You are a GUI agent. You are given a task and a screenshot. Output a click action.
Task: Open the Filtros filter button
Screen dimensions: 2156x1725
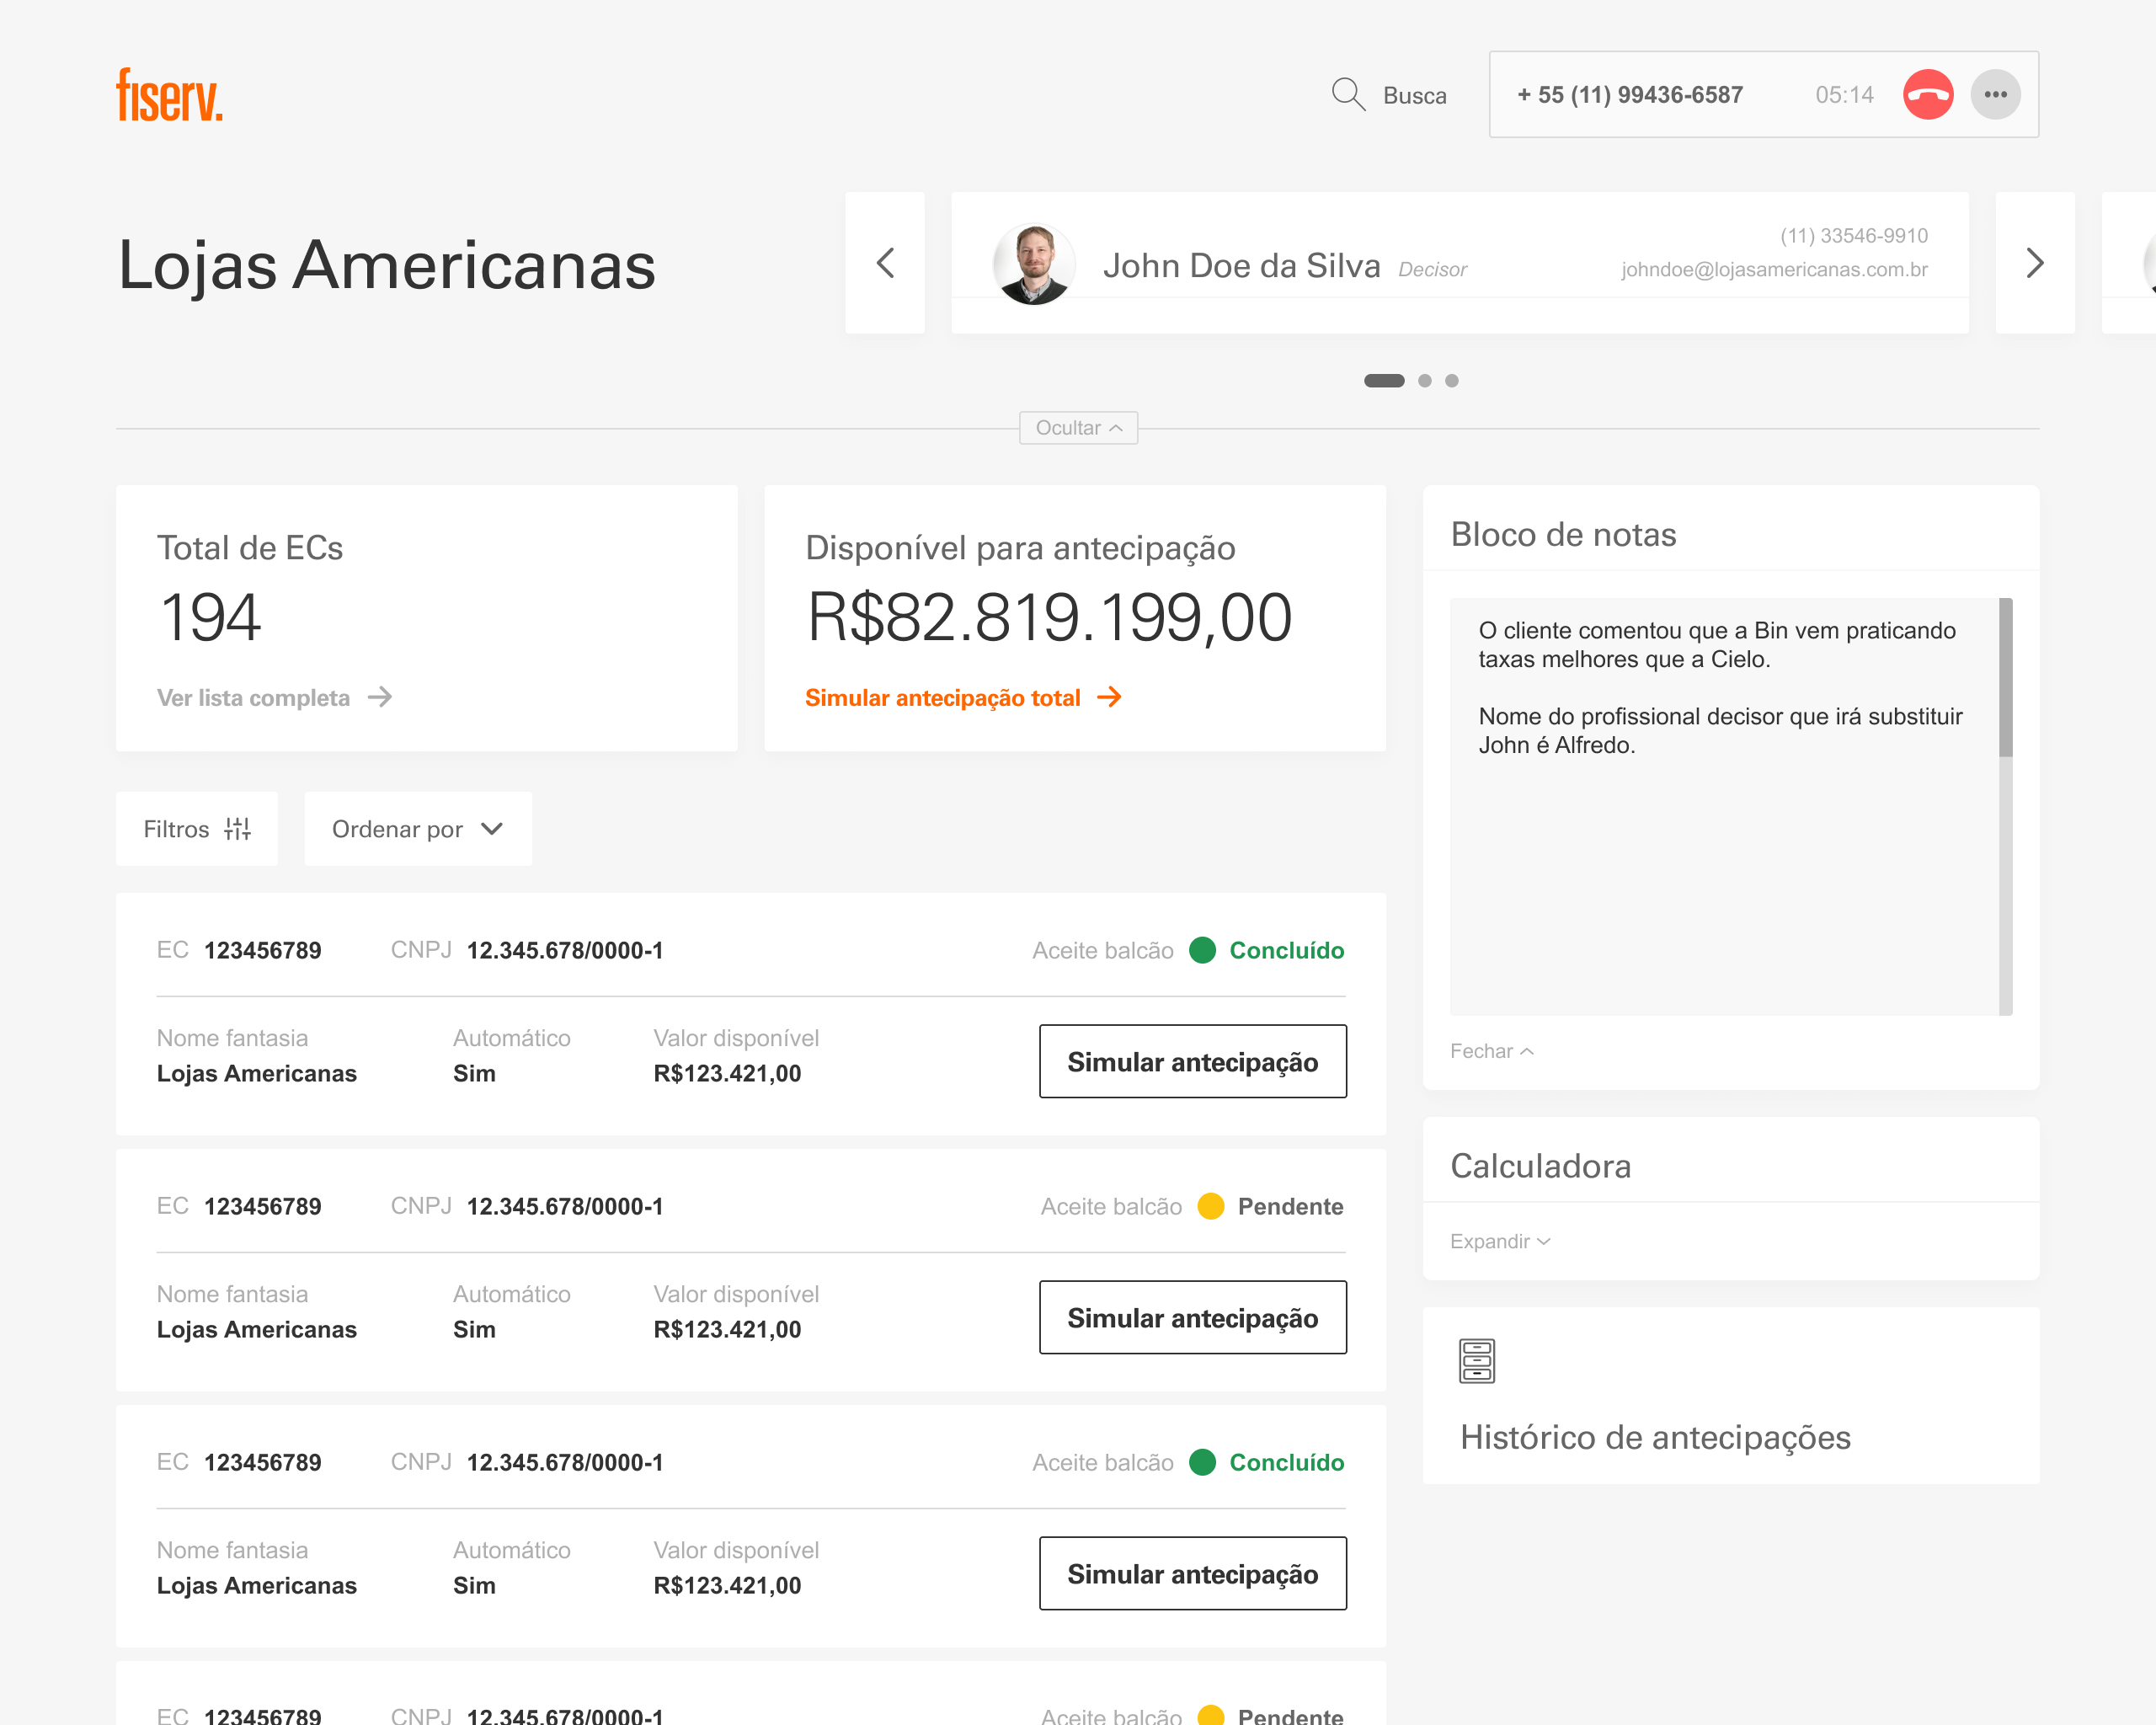click(x=197, y=829)
